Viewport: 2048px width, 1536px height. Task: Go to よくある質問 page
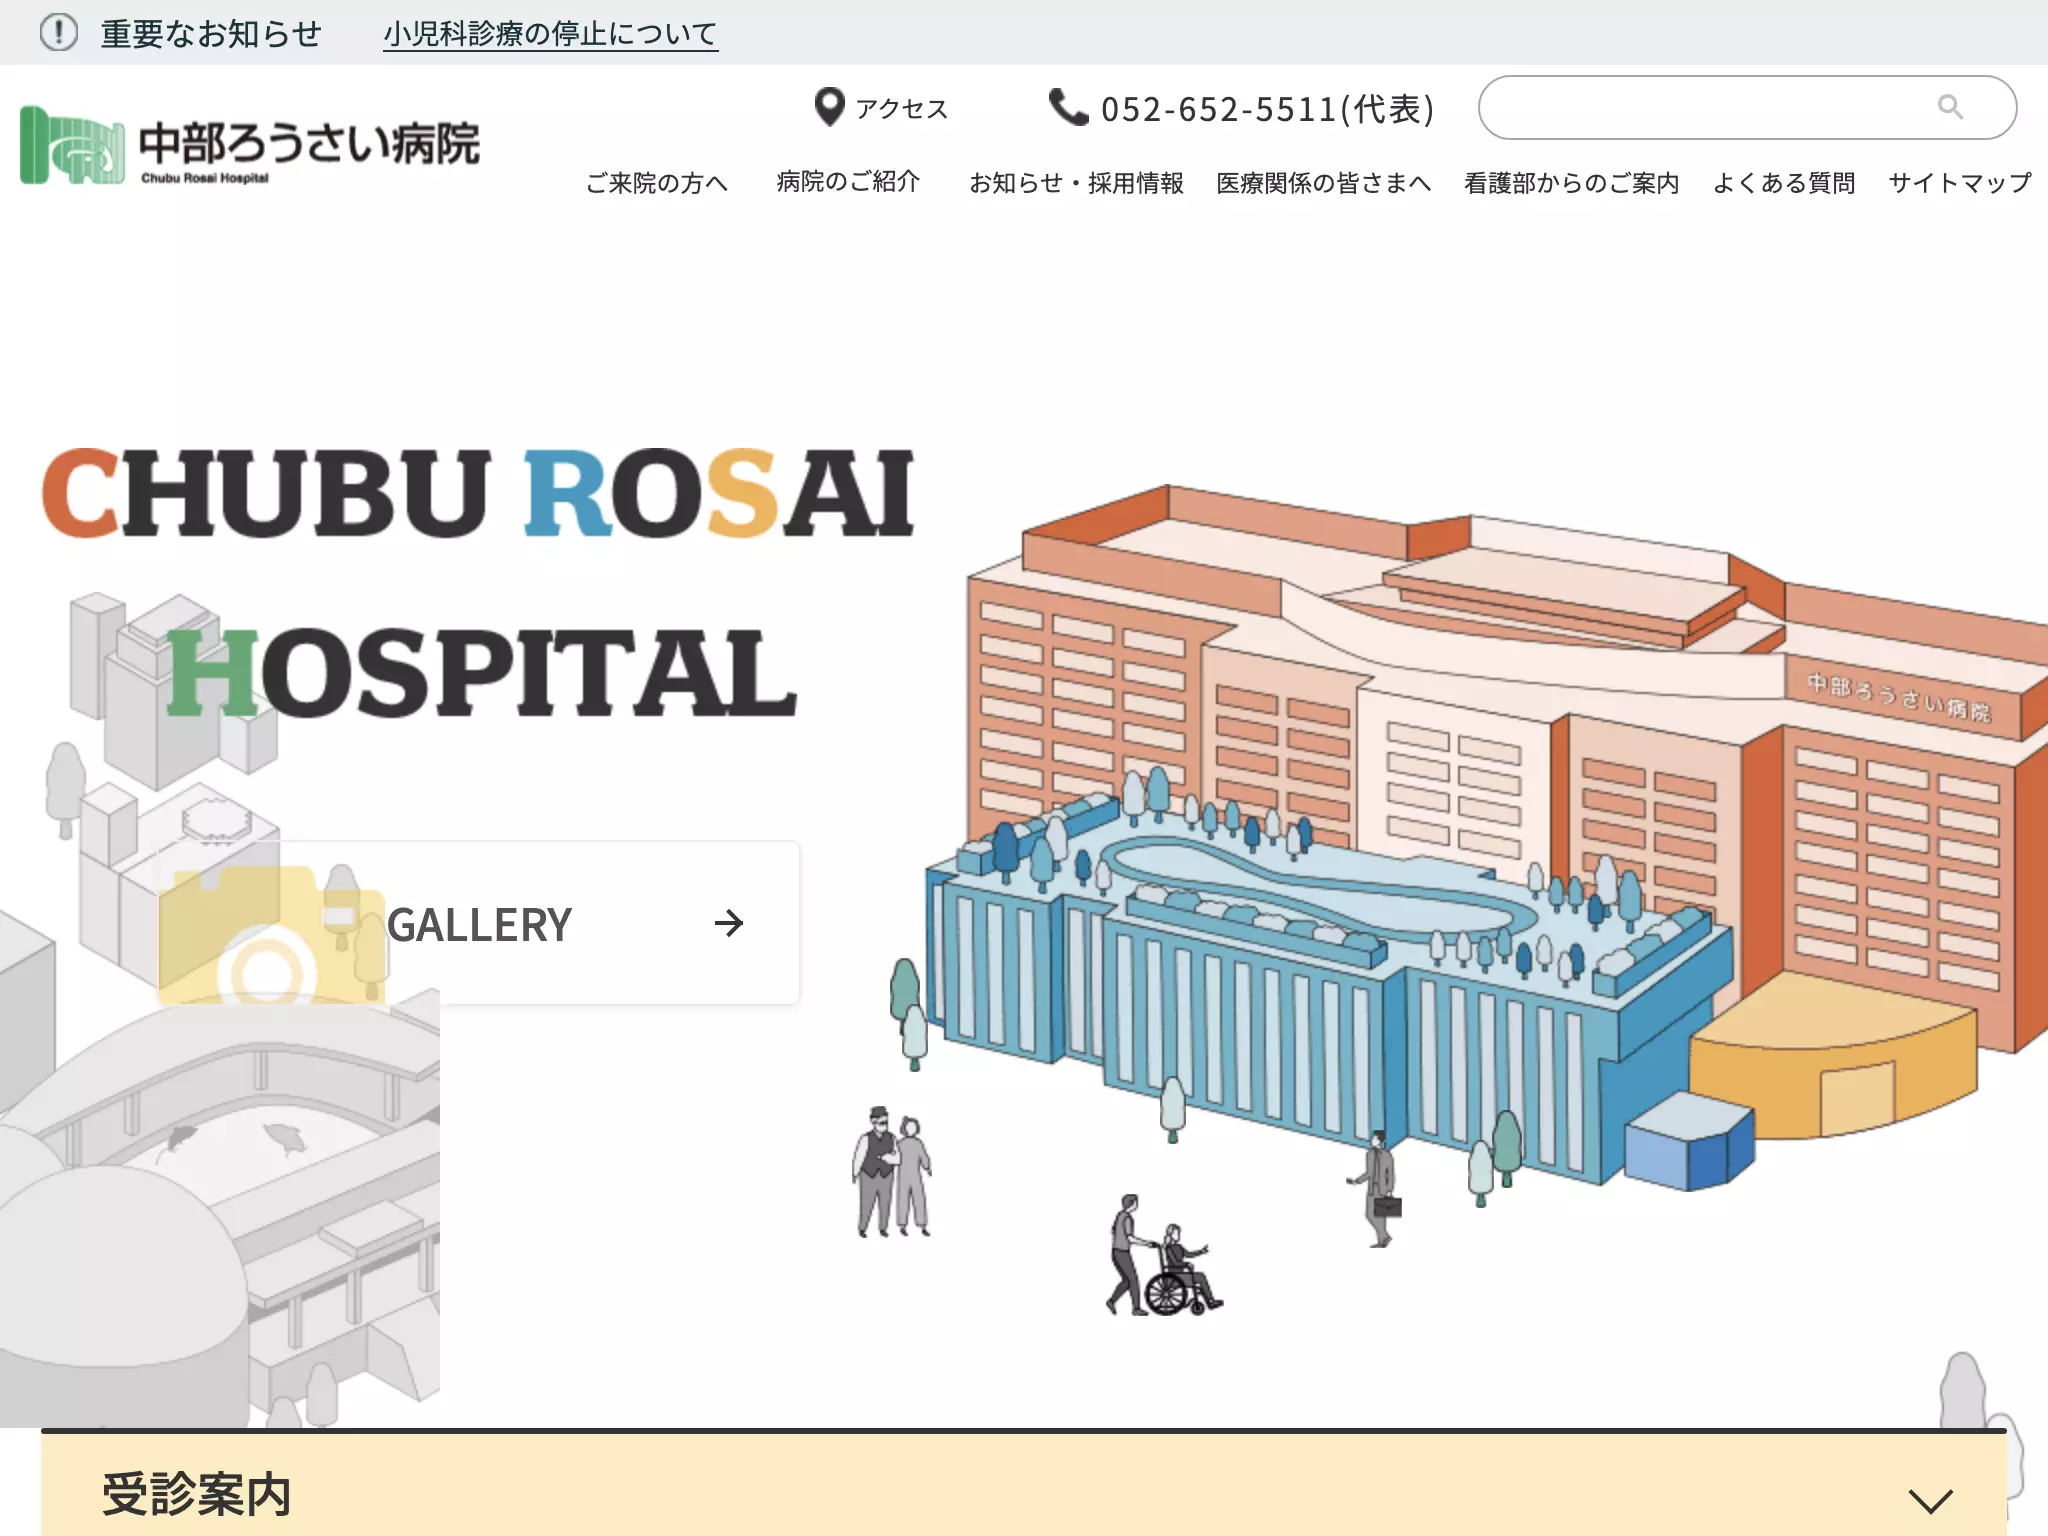click(1784, 183)
